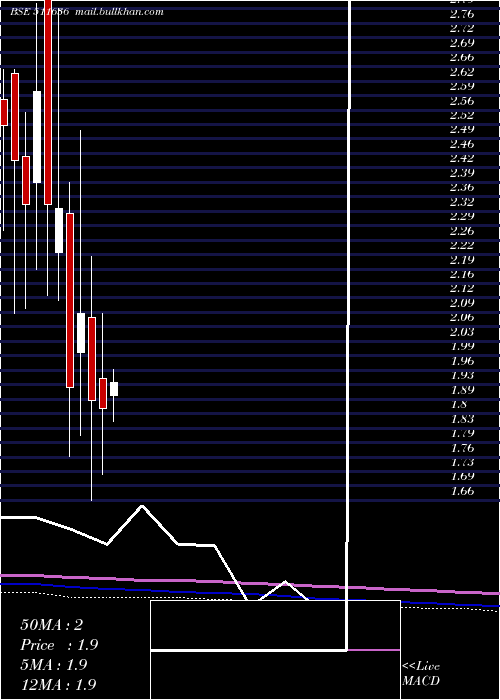This screenshot has width=500, height=700.
Task: Click the 2.36 price axis label
Action: coord(462,188)
